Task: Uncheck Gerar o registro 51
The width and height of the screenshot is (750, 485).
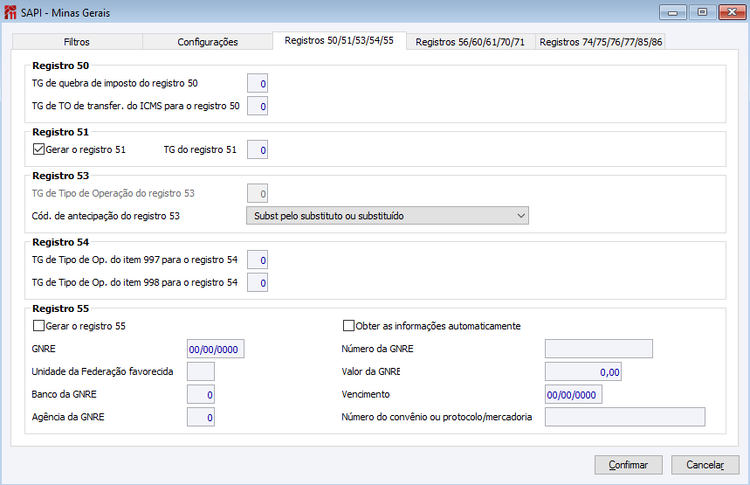Action: coord(39,149)
